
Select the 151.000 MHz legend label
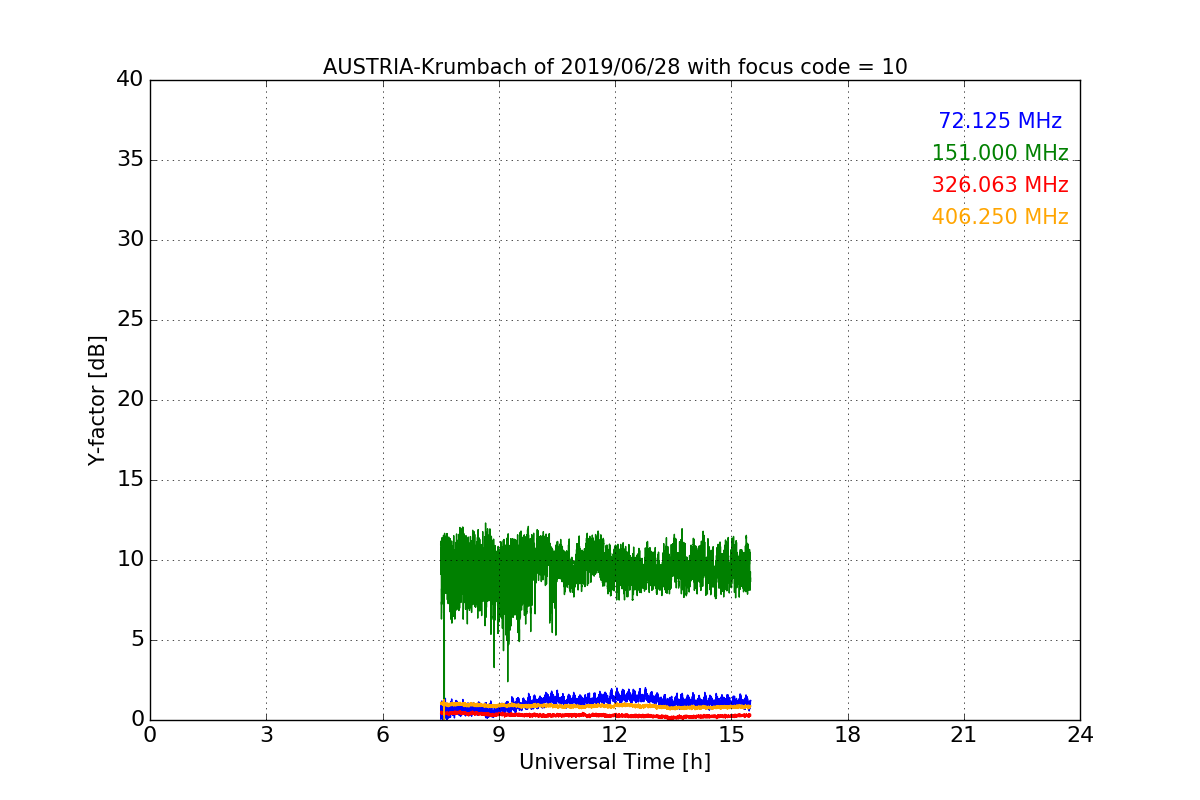click(1000, 153)
